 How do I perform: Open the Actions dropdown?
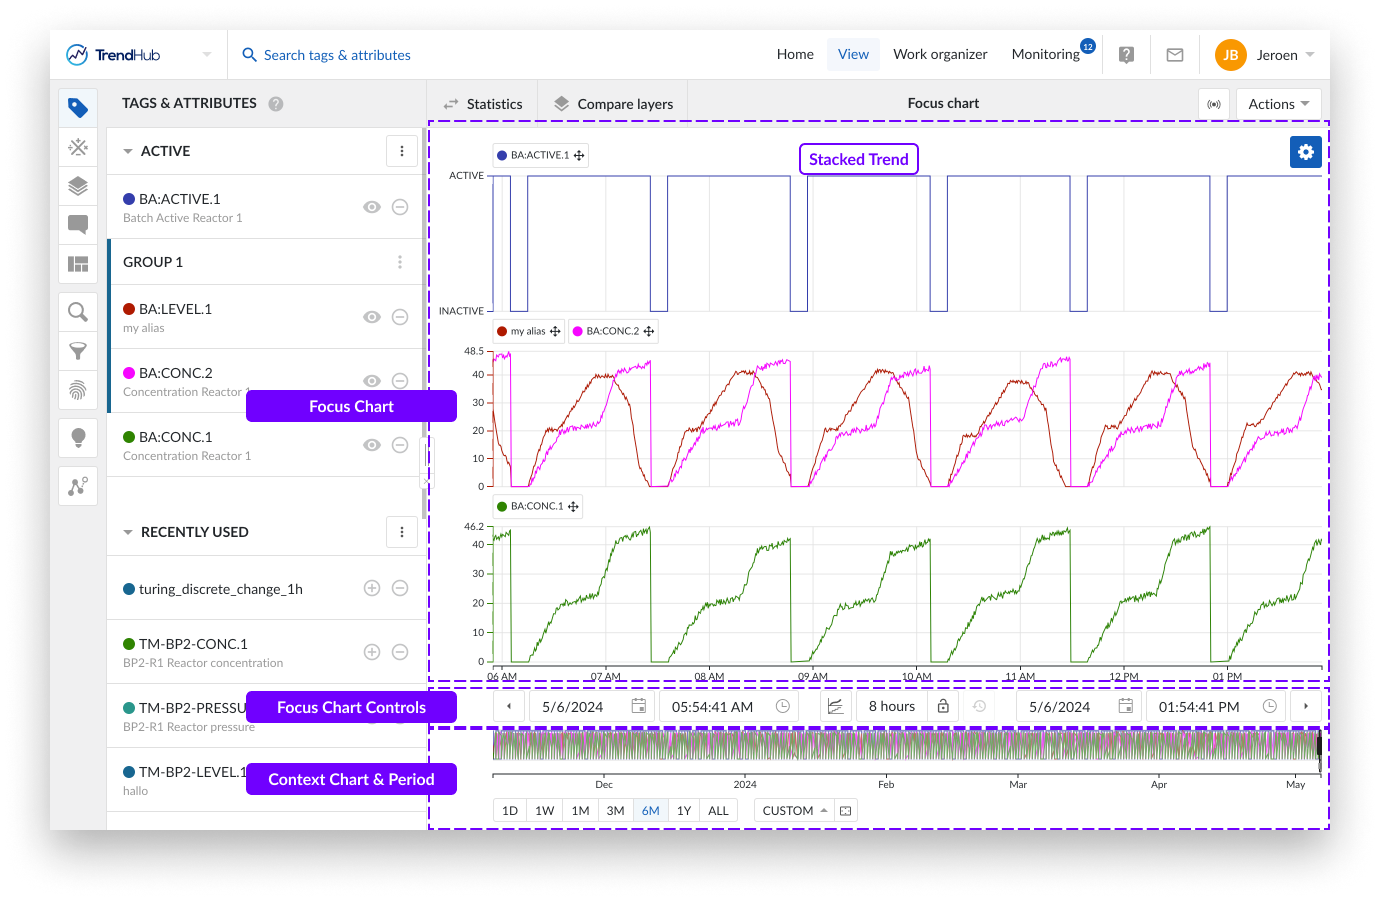[x=1278, y=104]
